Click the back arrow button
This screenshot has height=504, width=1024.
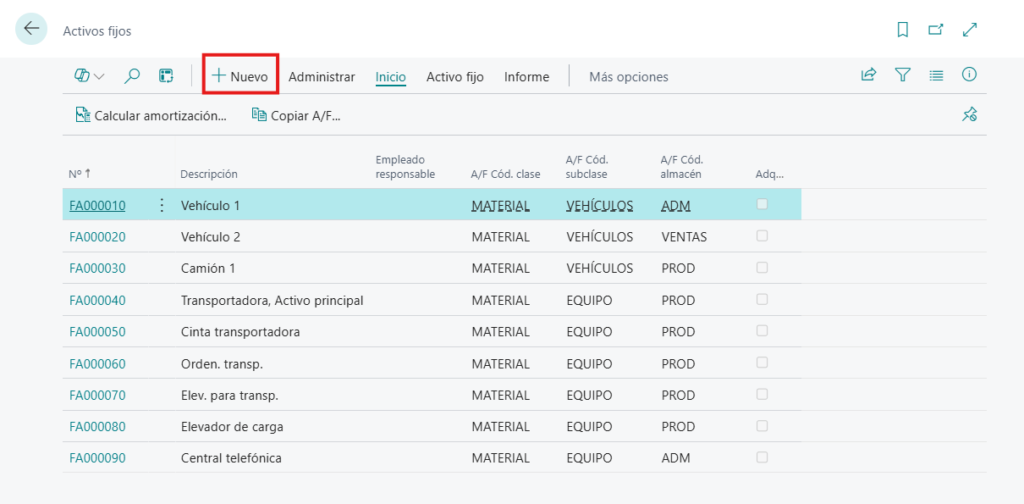pyautogui.click(x=31, y=29)
